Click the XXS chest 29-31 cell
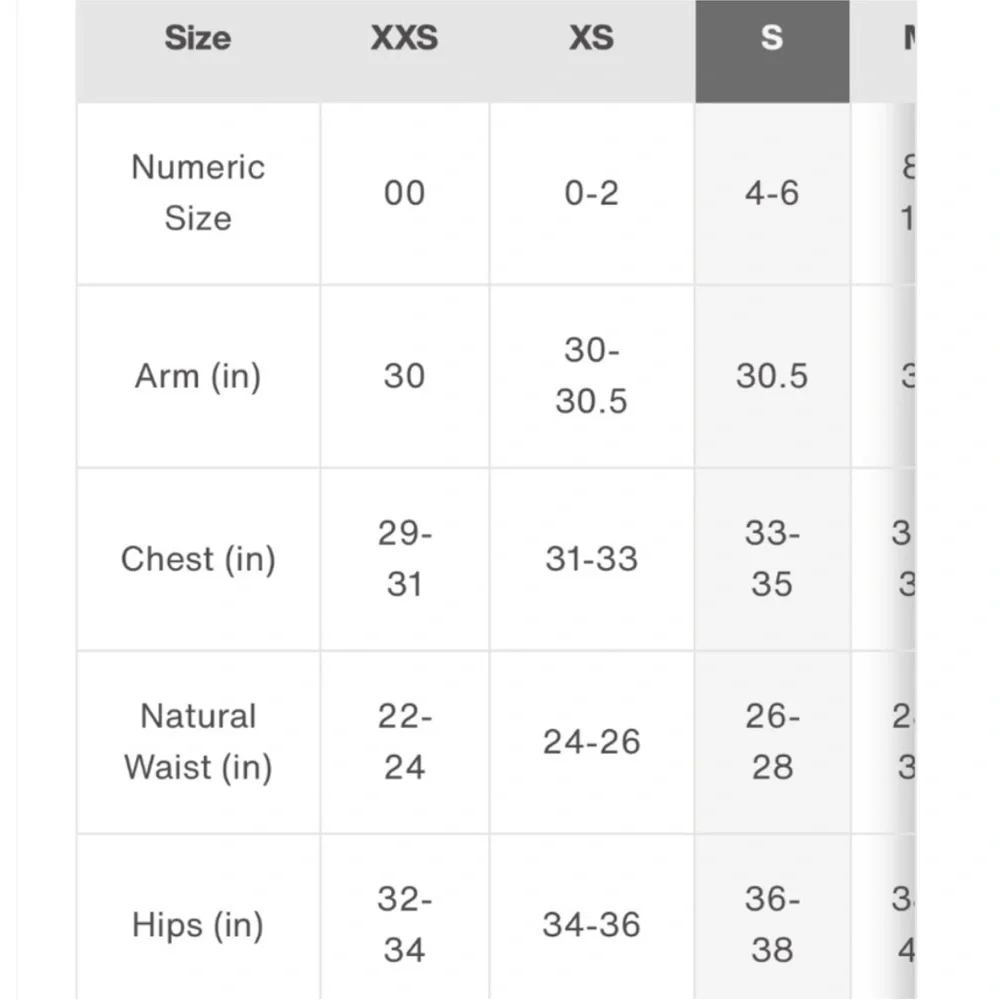Screen dimensions: 1000x1000 pyautogui.click(x=404, y=559)
